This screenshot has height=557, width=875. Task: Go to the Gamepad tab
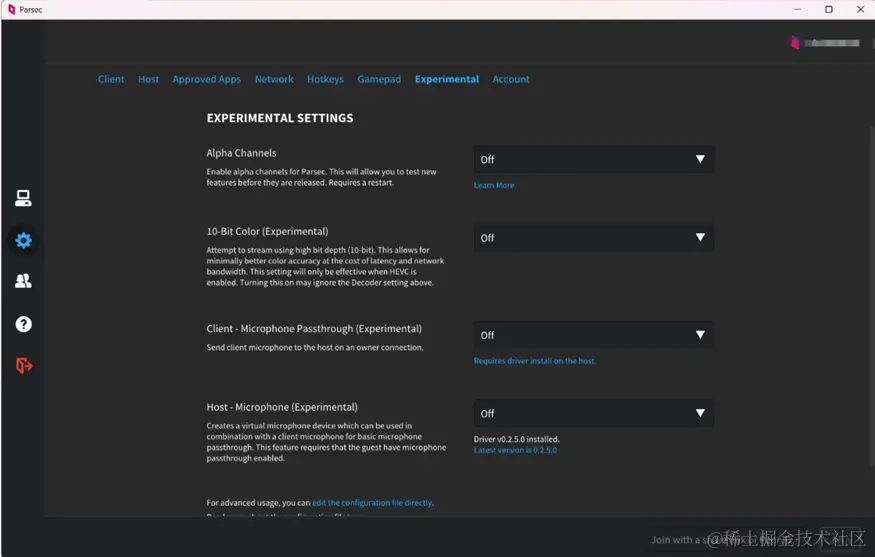379,79
